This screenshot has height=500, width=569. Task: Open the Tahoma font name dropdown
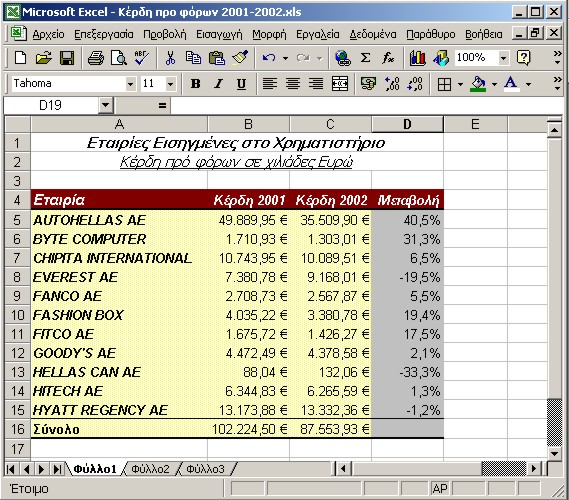click(130, 84)
